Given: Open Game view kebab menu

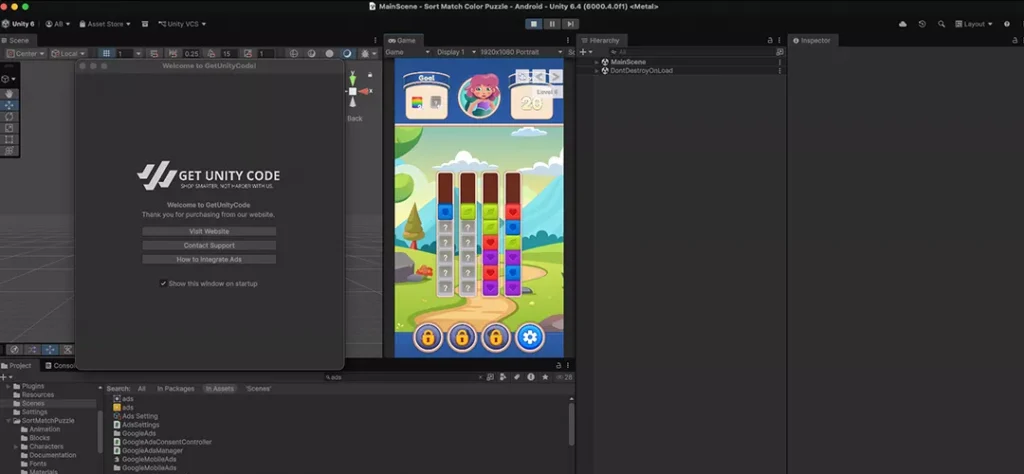Looking at the screenshot, I should coord(567,40).
